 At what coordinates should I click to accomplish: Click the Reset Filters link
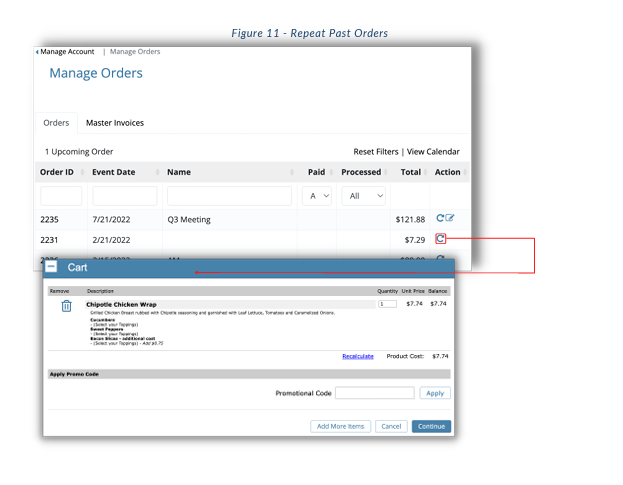pos(375,152)
